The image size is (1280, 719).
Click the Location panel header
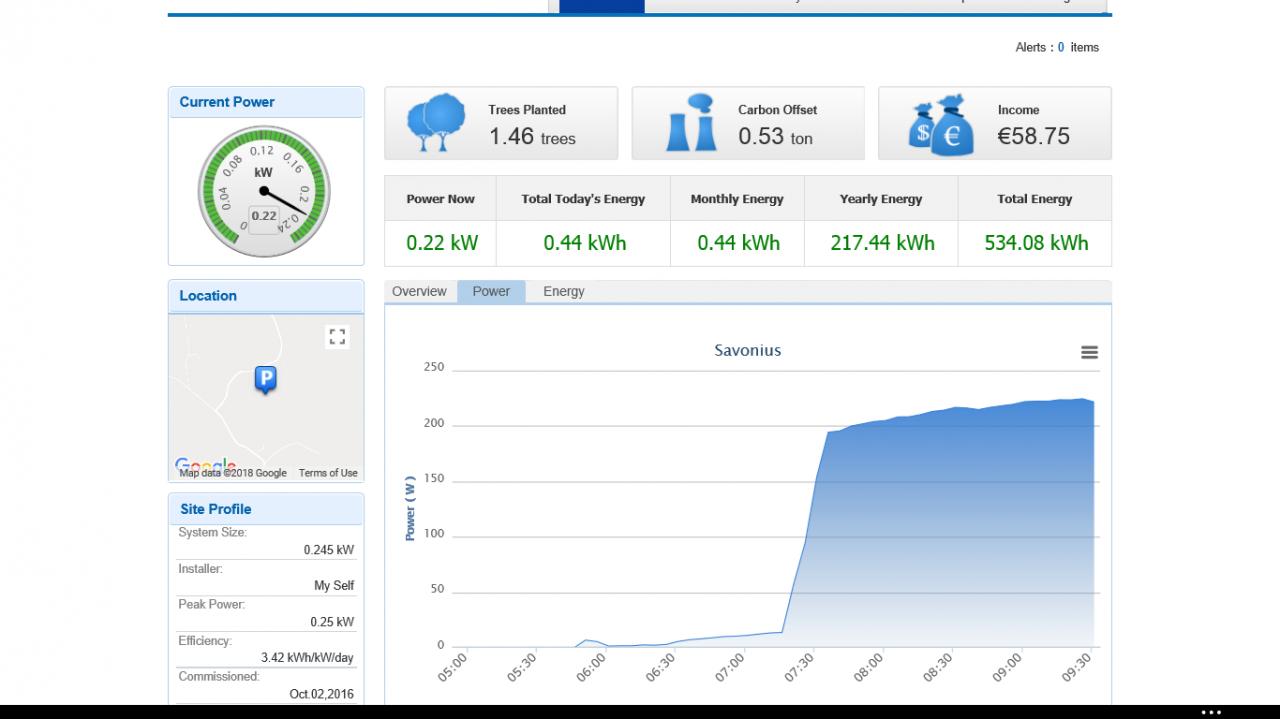coord(266,296)
